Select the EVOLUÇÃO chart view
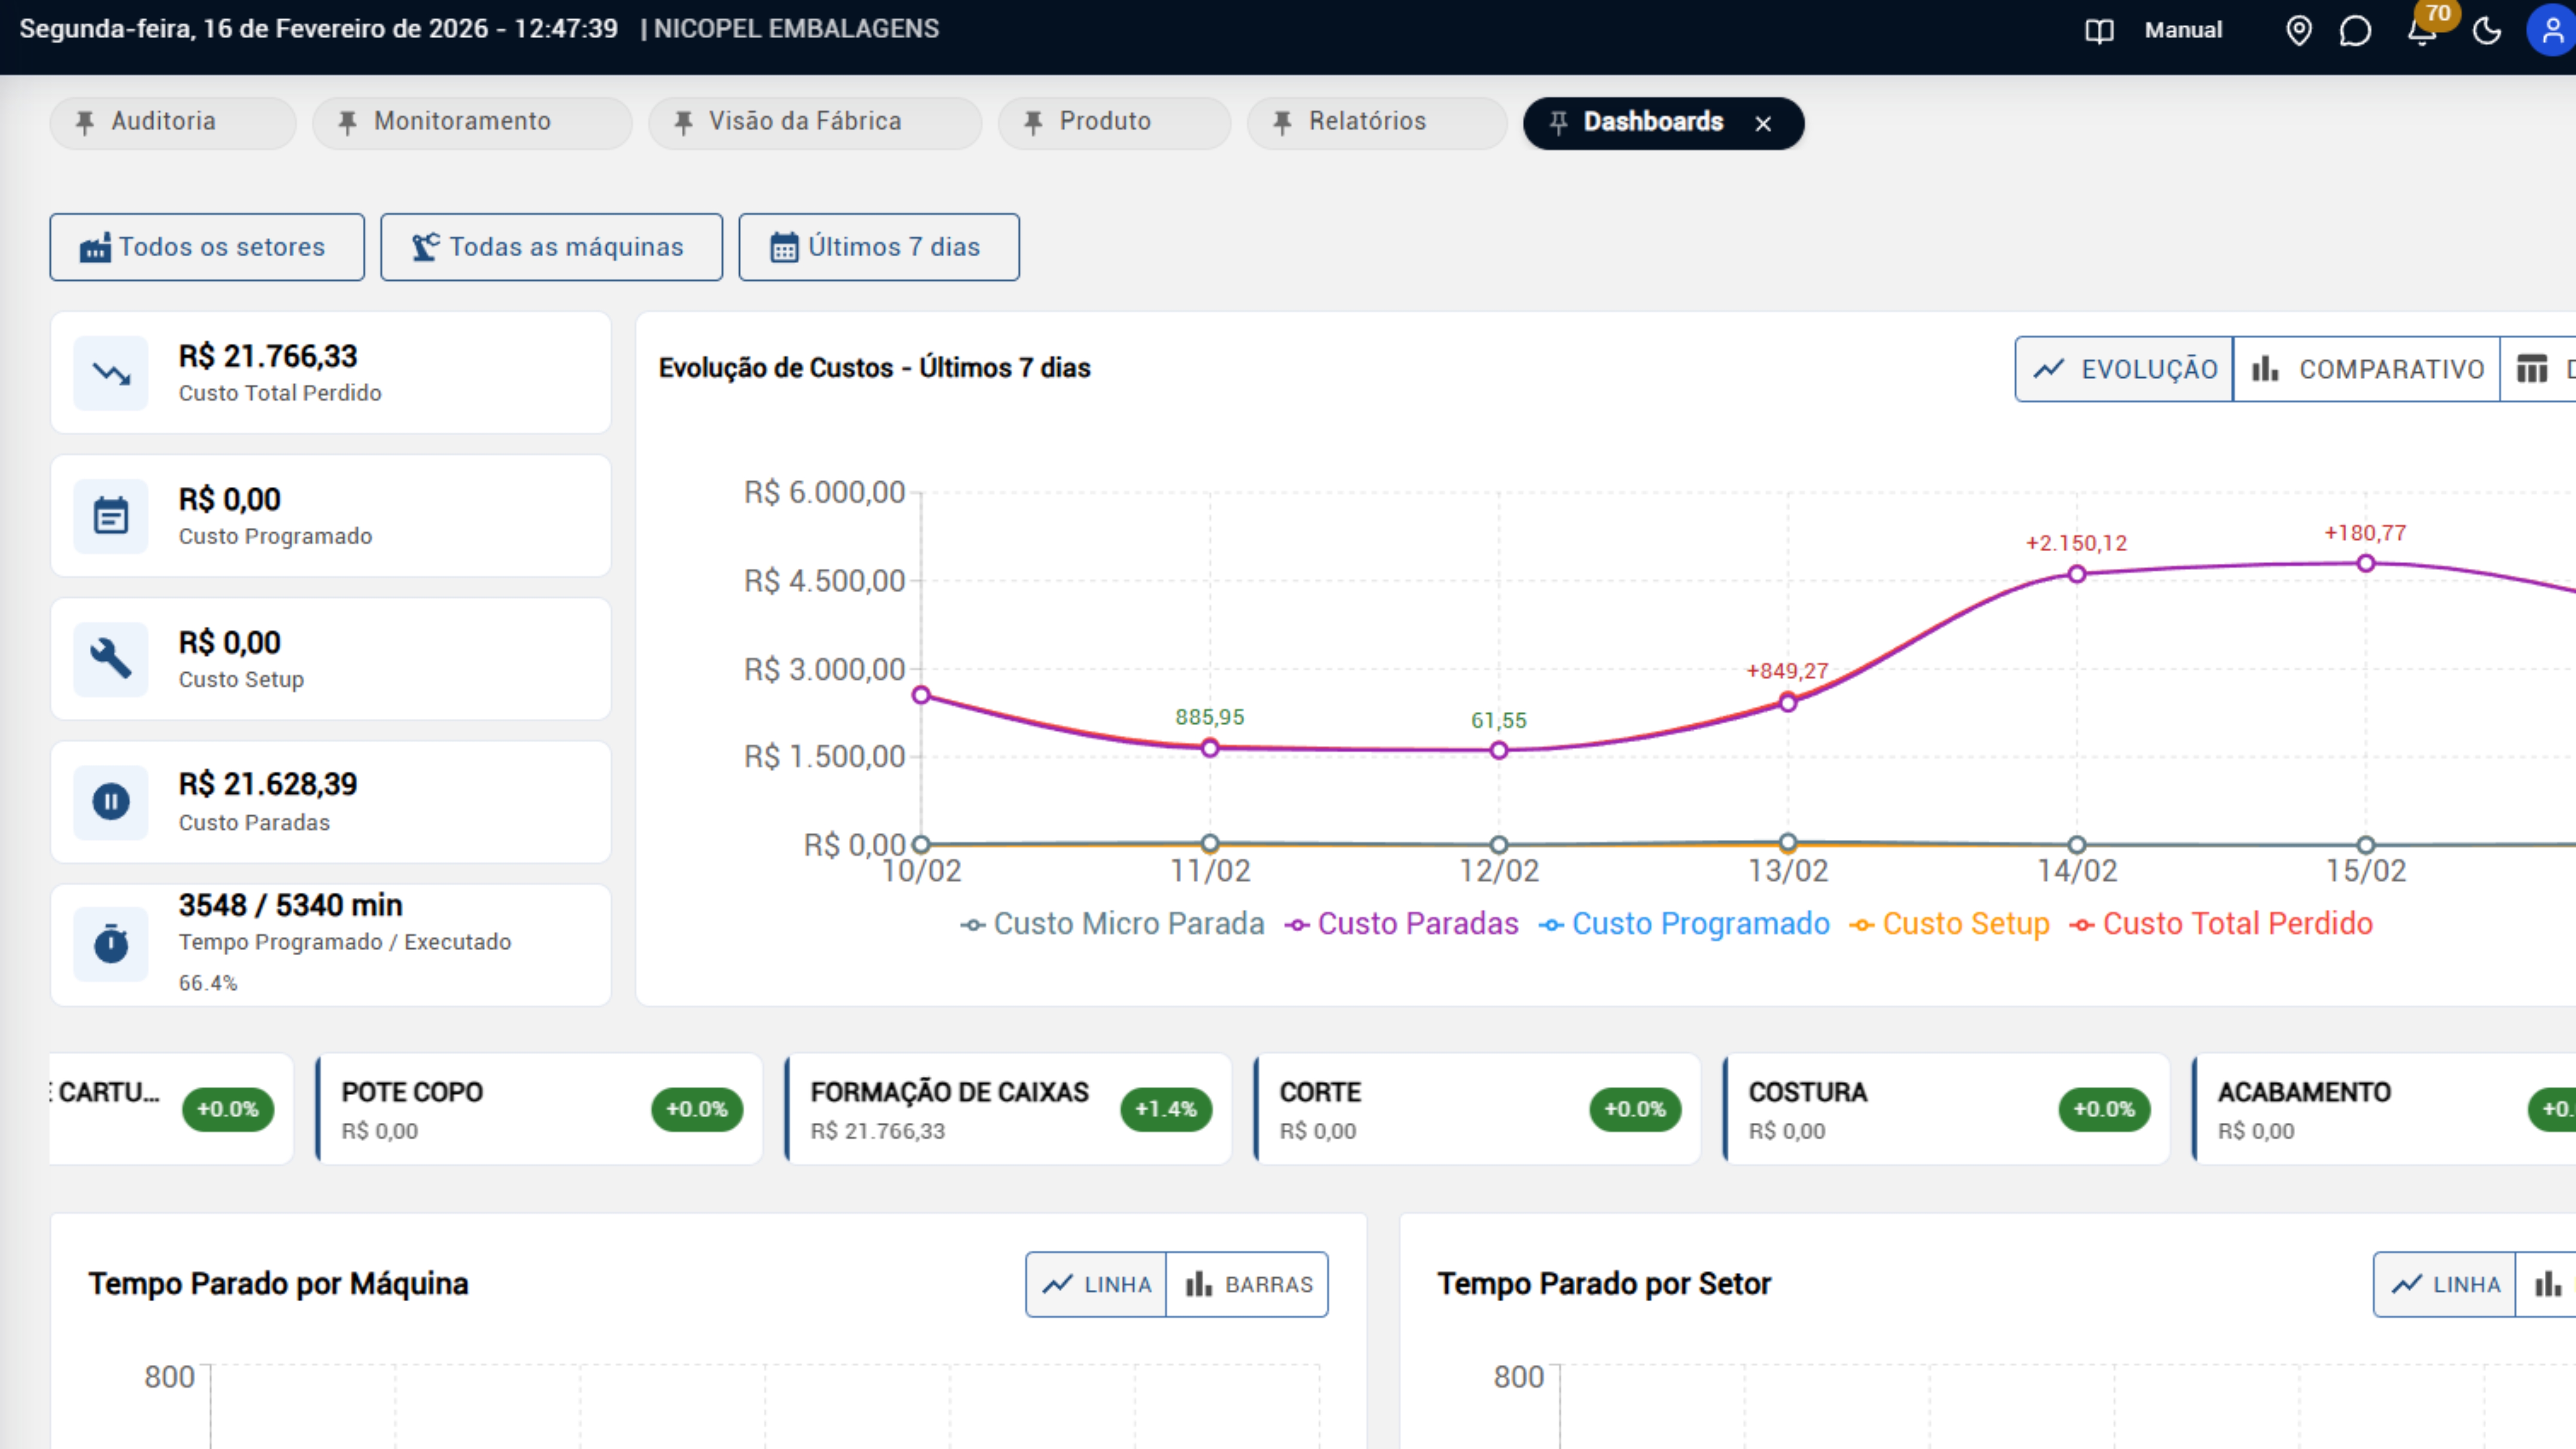 tap(2124, 369)
